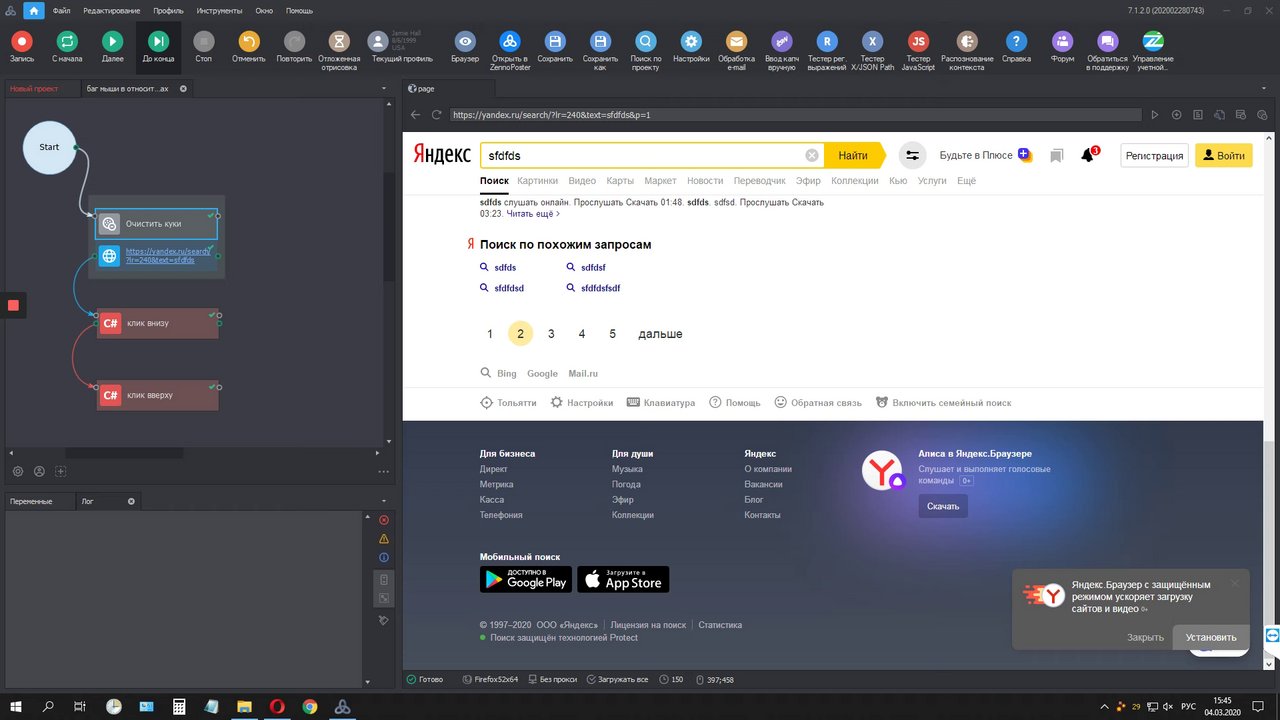Click the URL address field
1280x720 pixels.
tap(795, 115)
